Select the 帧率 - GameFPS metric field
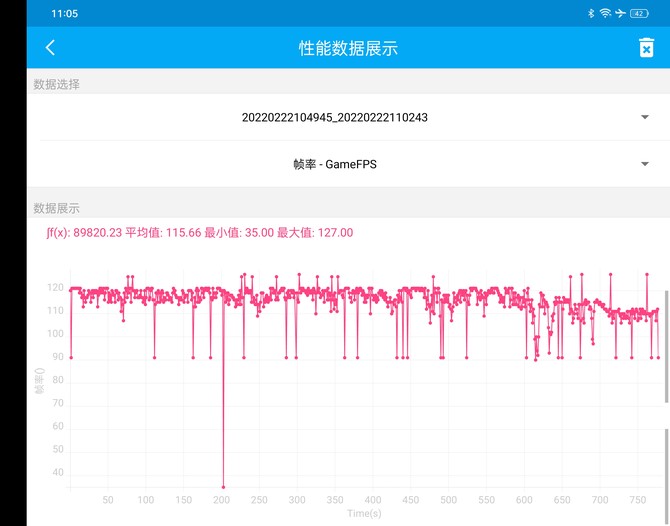The width and height of the screenshot is (670, 526). click(334, 164)
